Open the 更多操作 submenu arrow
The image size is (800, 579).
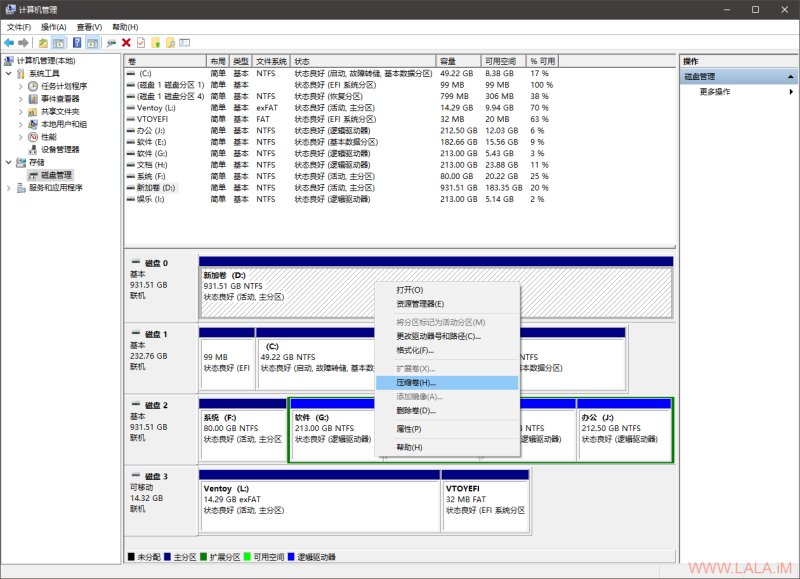pyautogui.click(x=791, y=92)
